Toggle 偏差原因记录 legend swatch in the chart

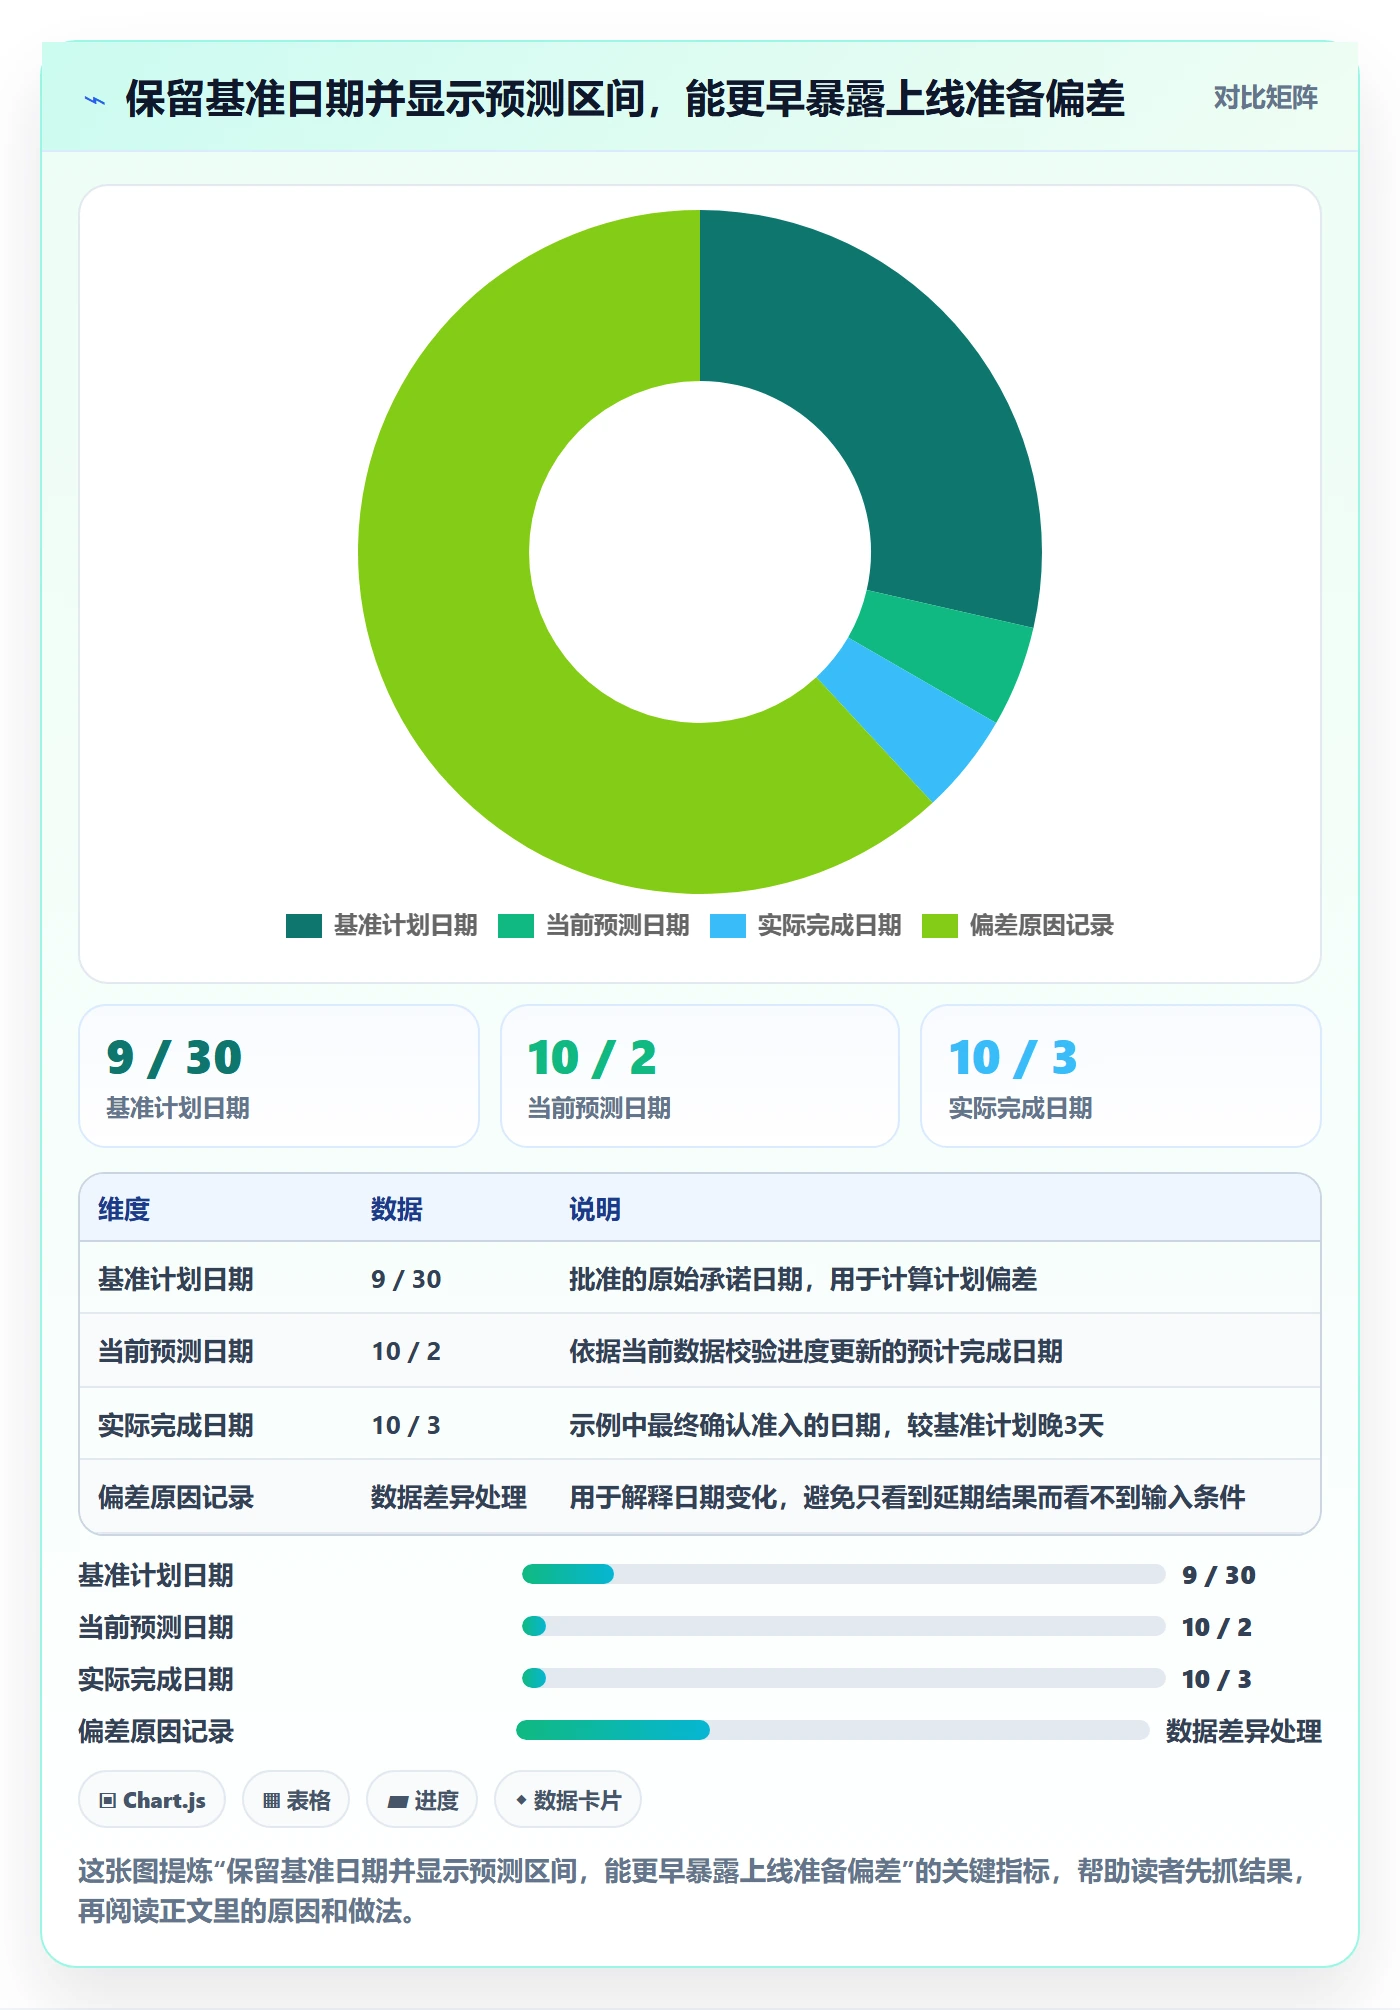[939, 926]
